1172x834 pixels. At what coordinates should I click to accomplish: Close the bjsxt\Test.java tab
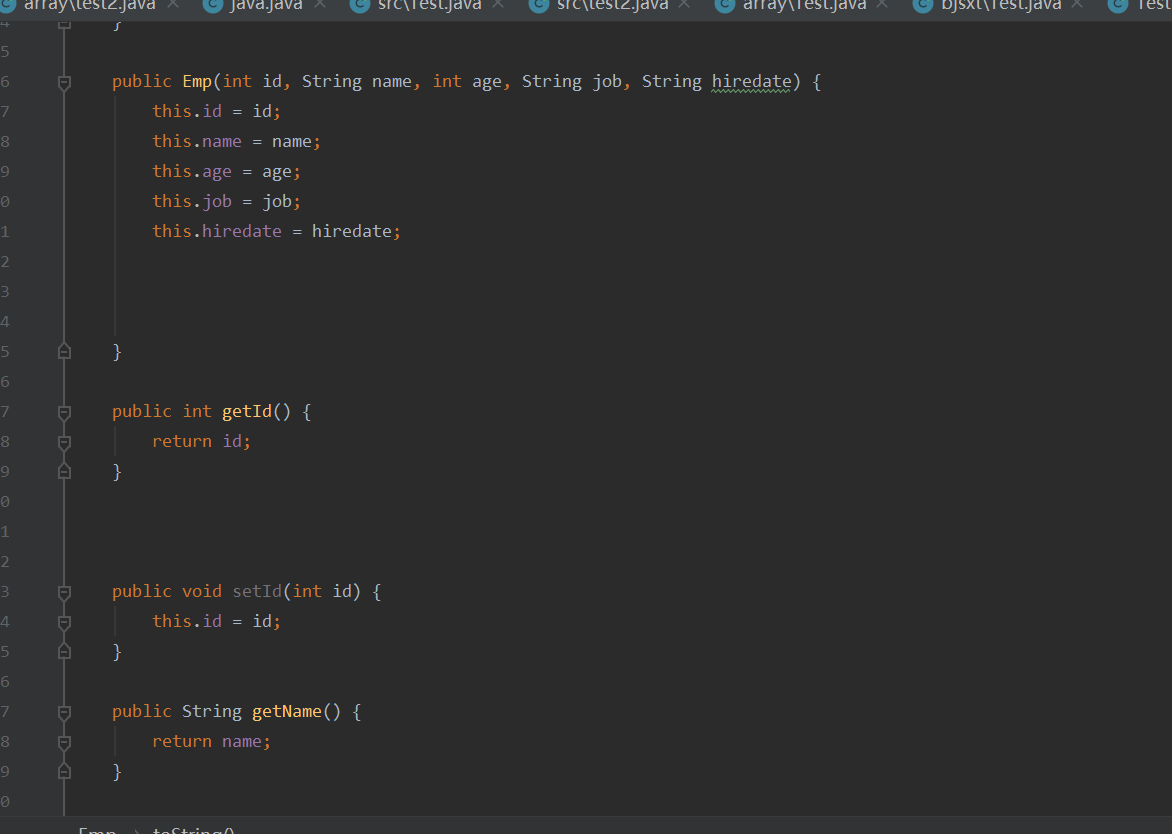point(1077,4)
